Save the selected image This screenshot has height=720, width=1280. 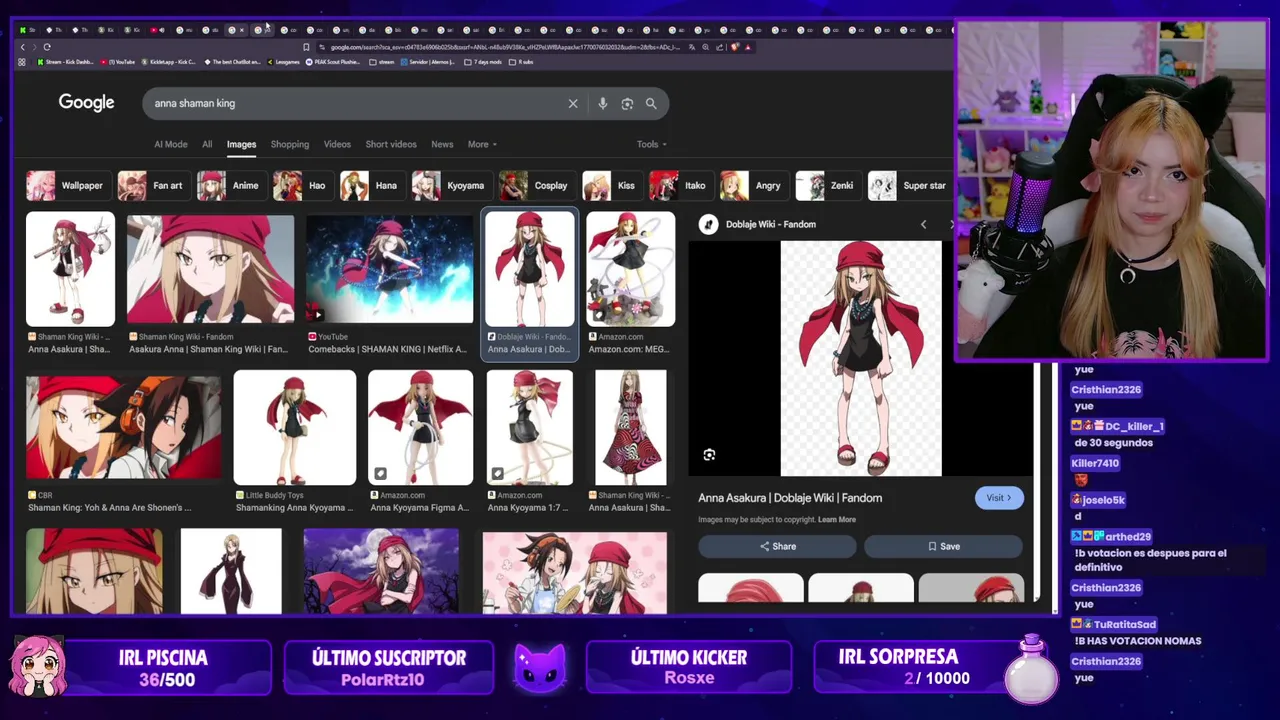click(943, 546)
